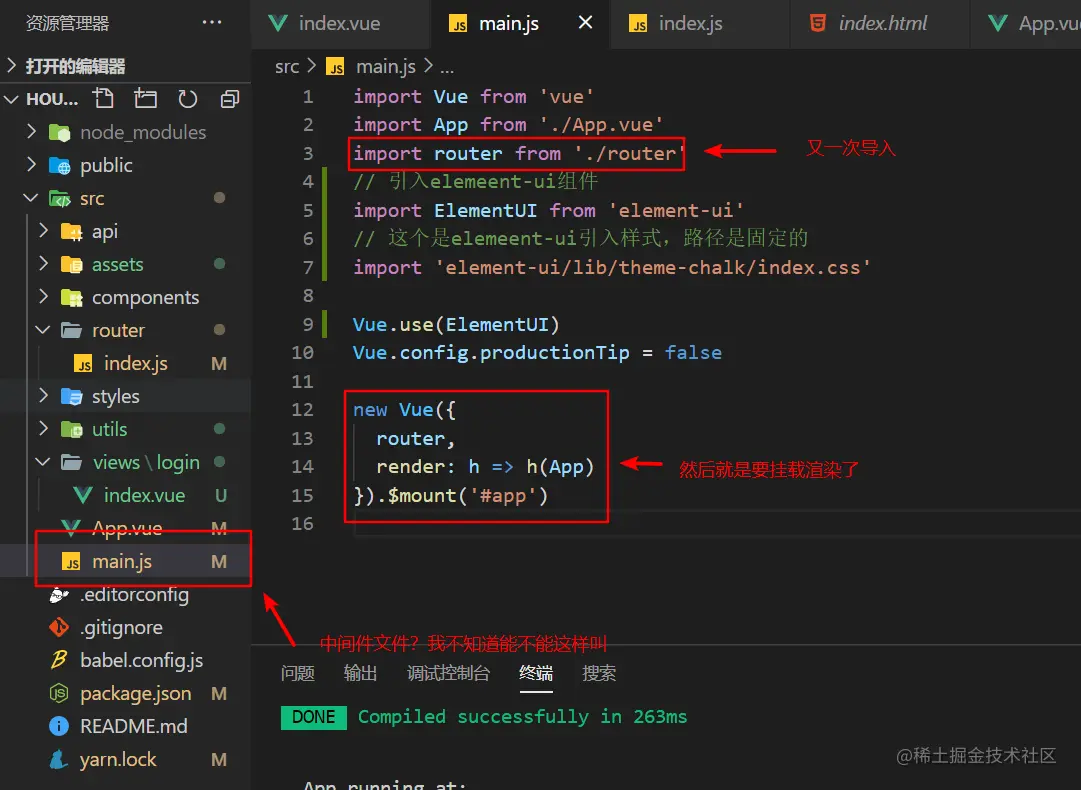This screenshot has width=1081, height=790.
Task: Click the code 'Vue.use(ElementUI)'
Action: 456,325
